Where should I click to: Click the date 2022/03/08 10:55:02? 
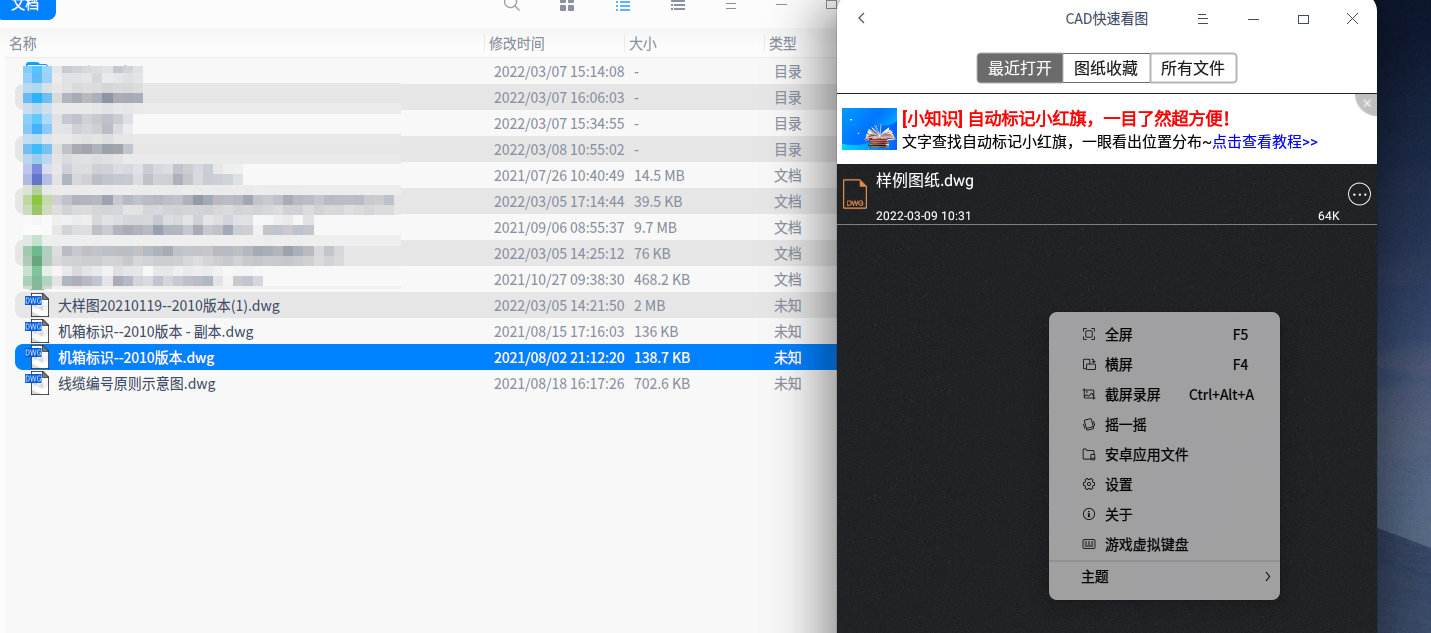pyautogui.click(x=559, y=149)
